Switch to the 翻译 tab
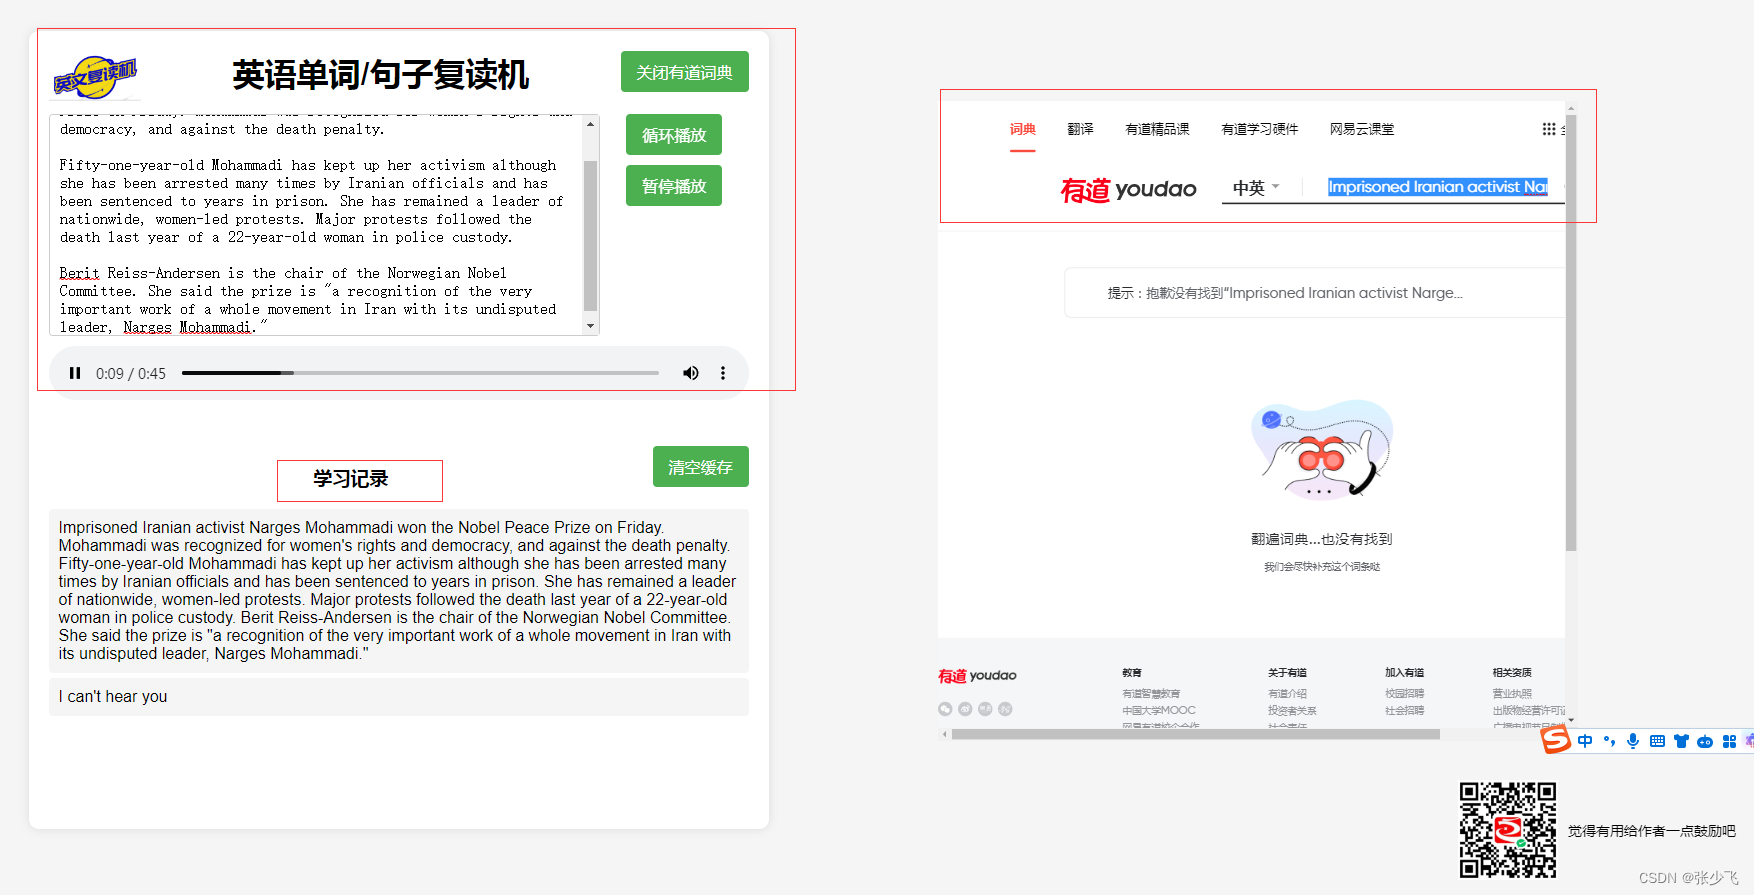The width and height of the screenshot is (1754, 895). point(1080,129)
